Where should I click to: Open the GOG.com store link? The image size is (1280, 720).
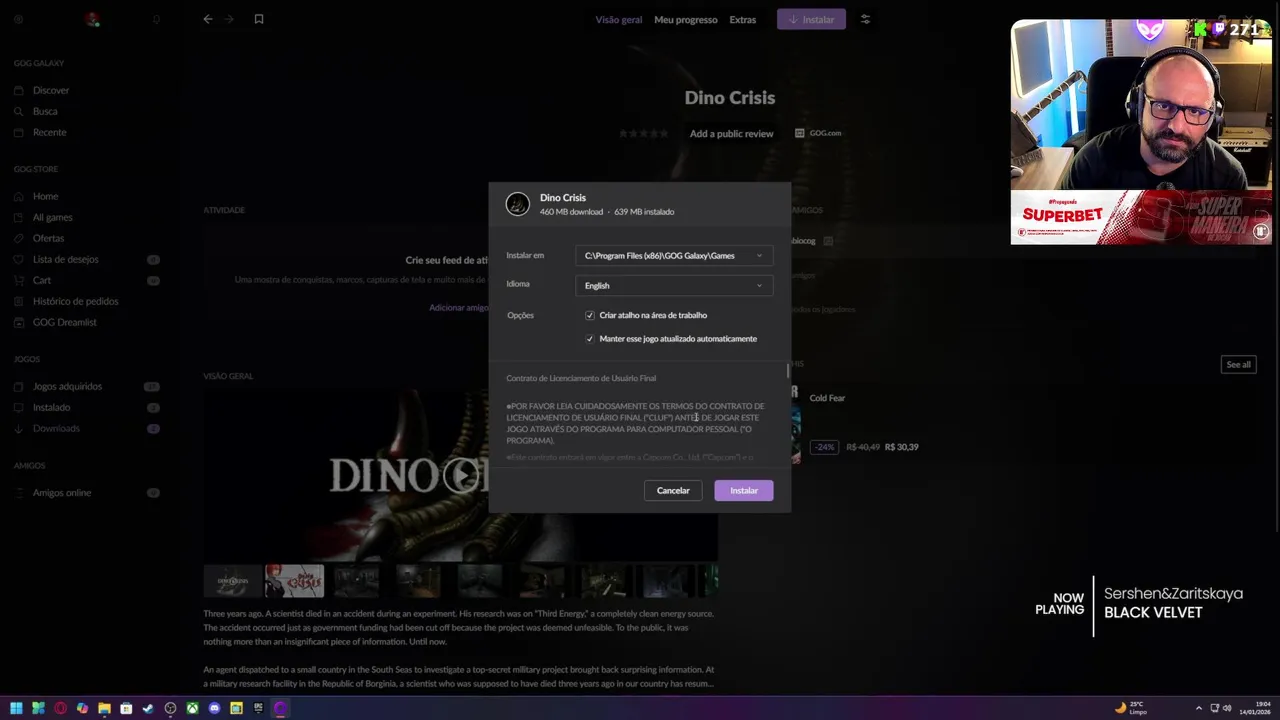point(818,133)
